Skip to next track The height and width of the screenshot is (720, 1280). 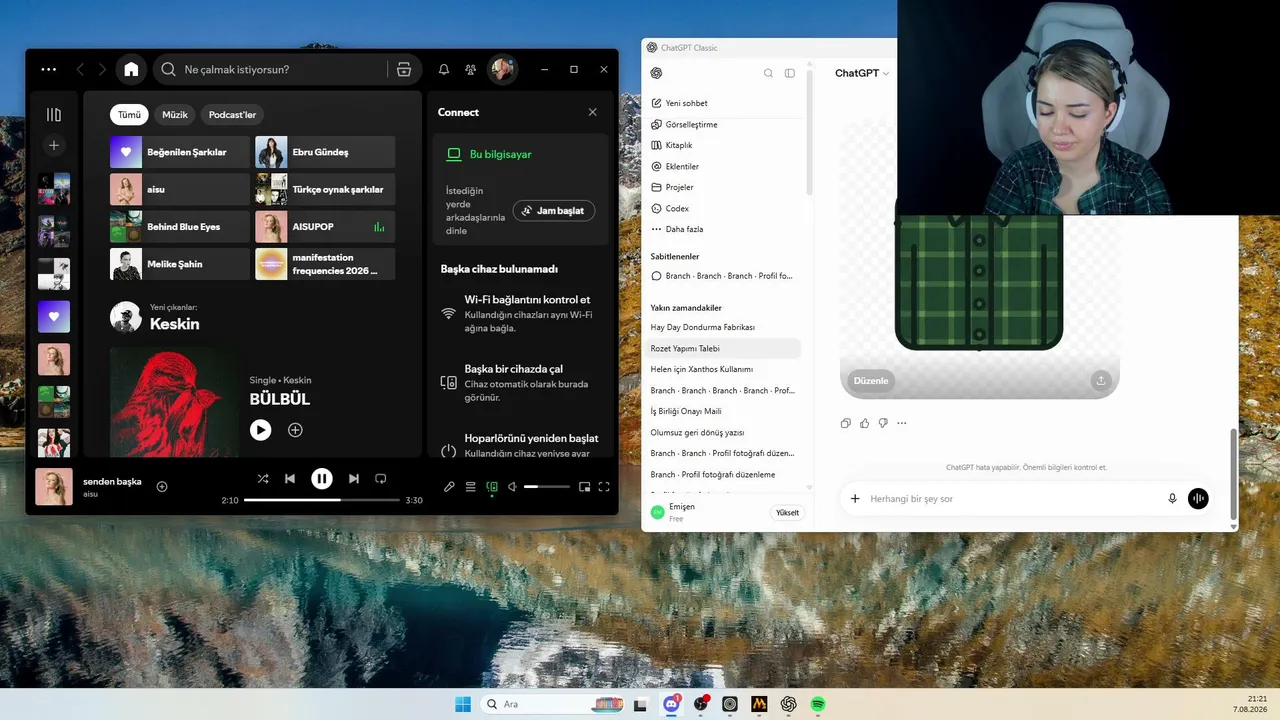[353, 479]
